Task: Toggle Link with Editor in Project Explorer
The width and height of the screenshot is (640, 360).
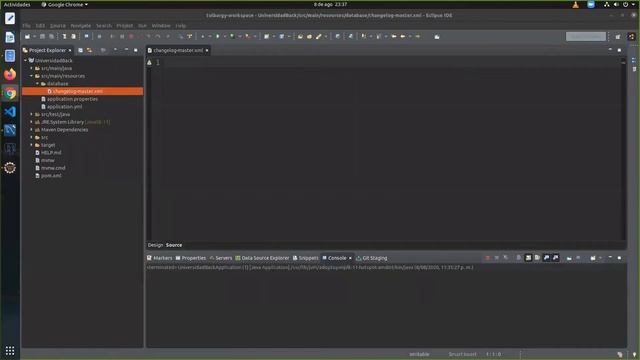Action: [x=89, y=50]
